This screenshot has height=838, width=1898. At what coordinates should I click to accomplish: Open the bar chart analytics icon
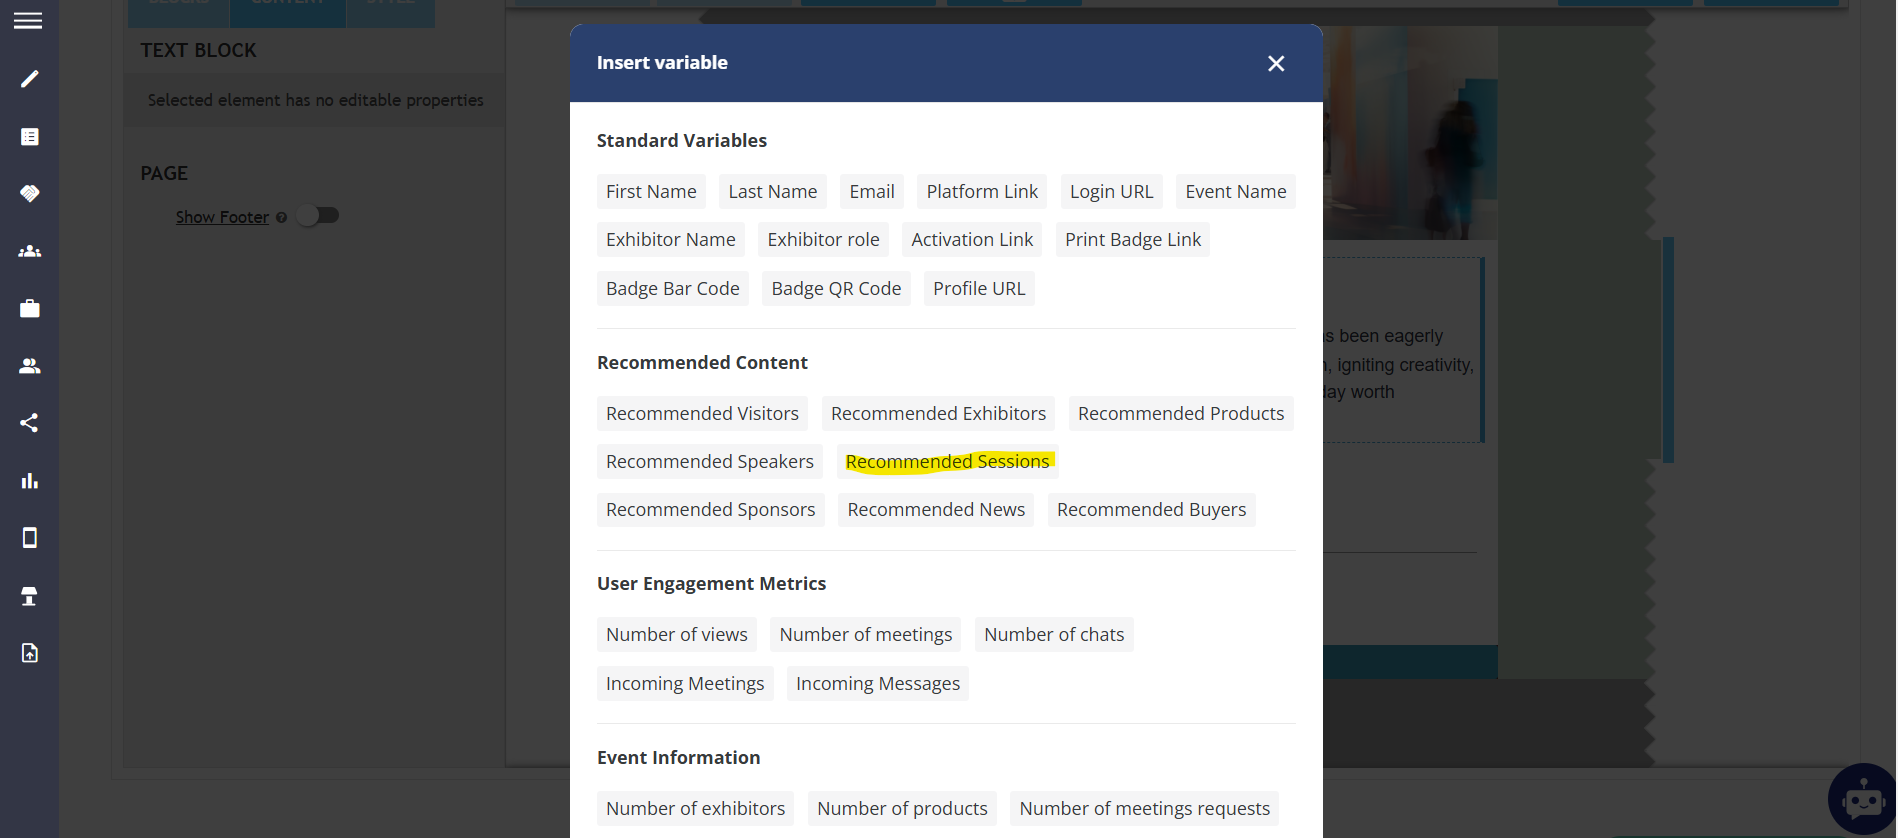[29, 481]
